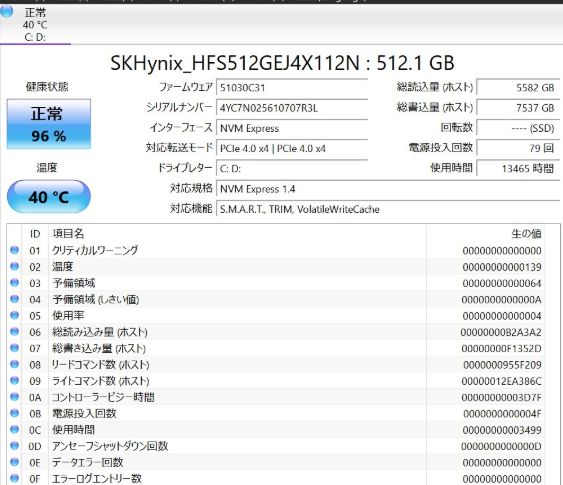Click status icon of row 0F エラーログエントリー数
563x485 pixels.
point(14,478)
